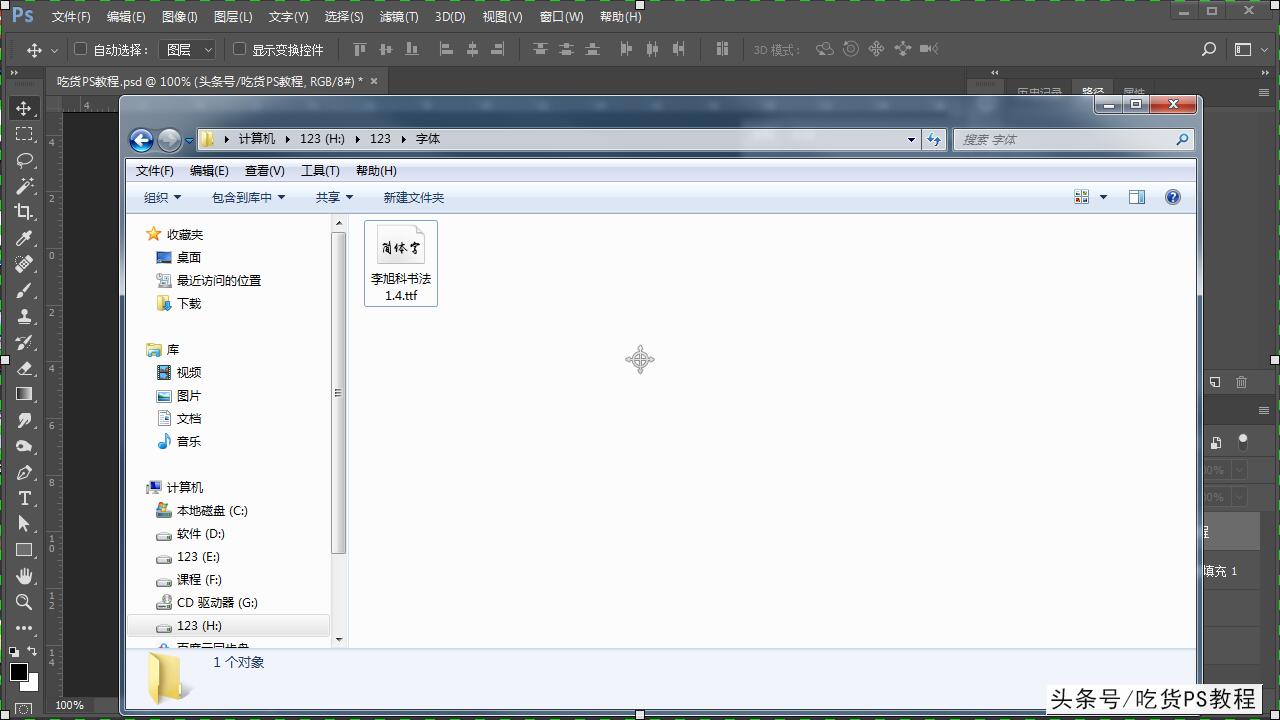Navigate to 123 (H:) in address breadcrumb
The image size is (1280, 720).
point(322,139)
